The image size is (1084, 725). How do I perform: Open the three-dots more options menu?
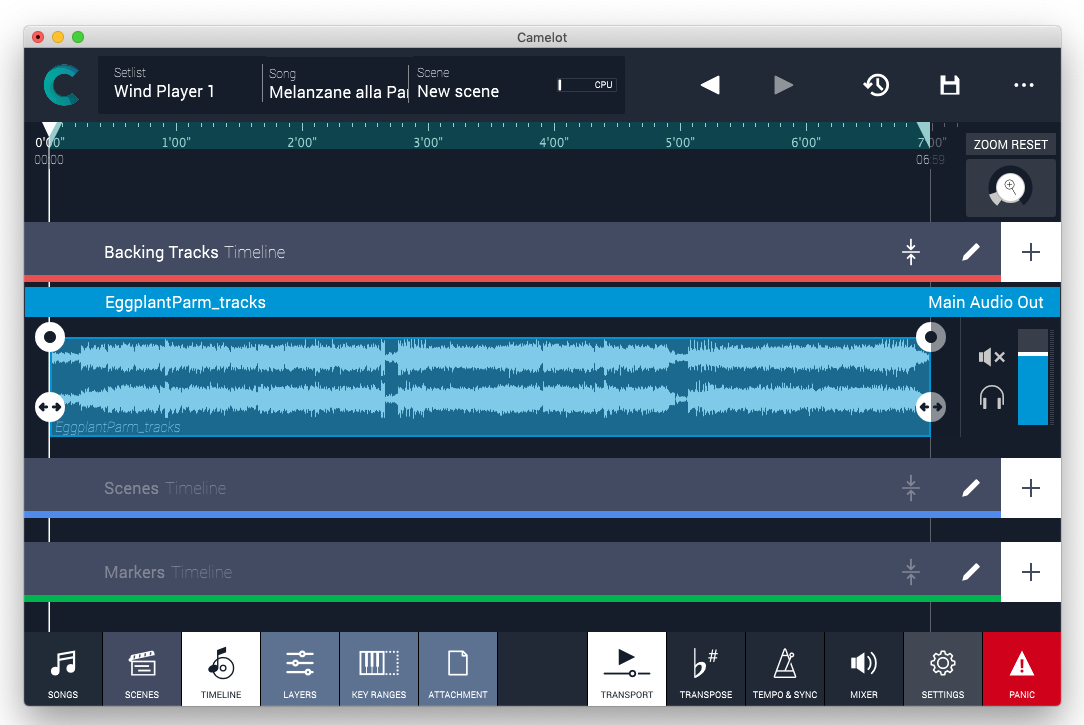tap(1023, 86)
